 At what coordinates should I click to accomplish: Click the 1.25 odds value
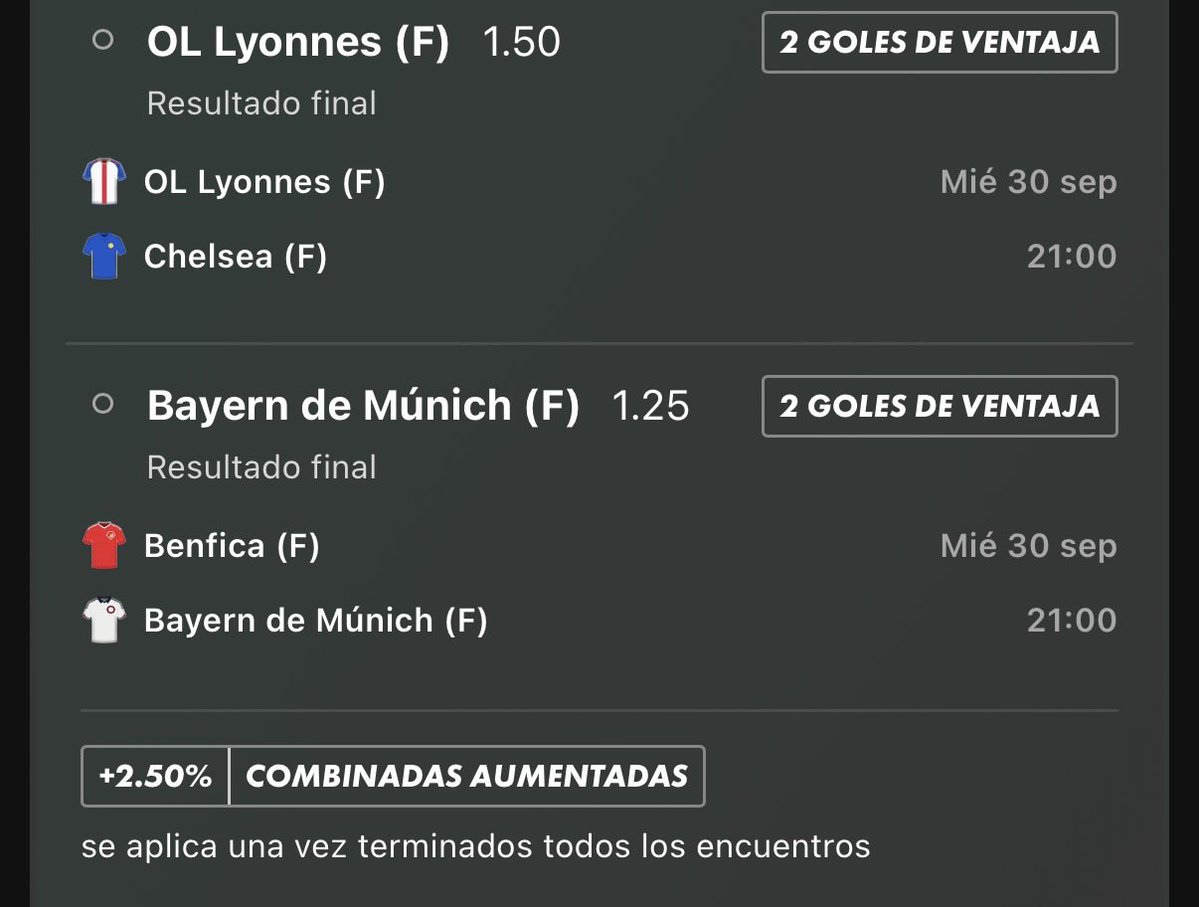point(651,406)
